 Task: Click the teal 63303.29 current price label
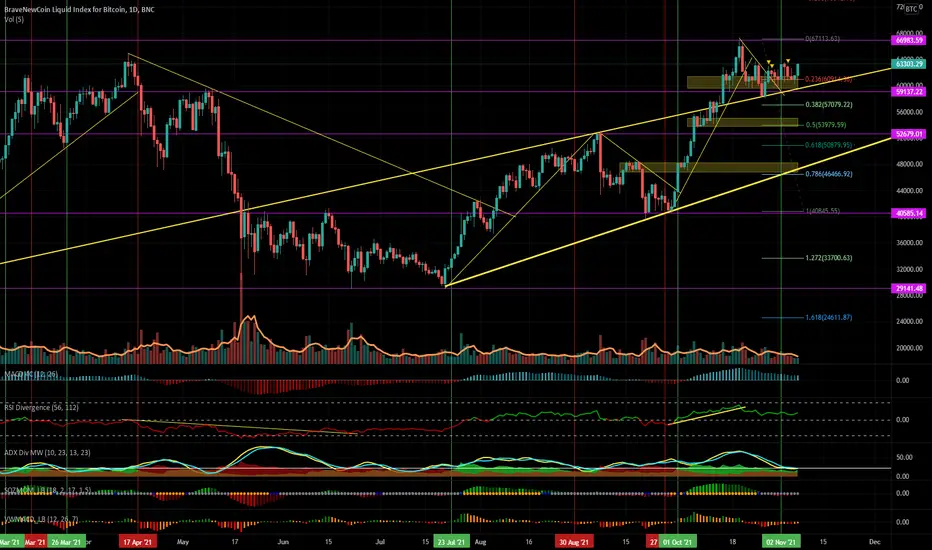coord(909,64)
